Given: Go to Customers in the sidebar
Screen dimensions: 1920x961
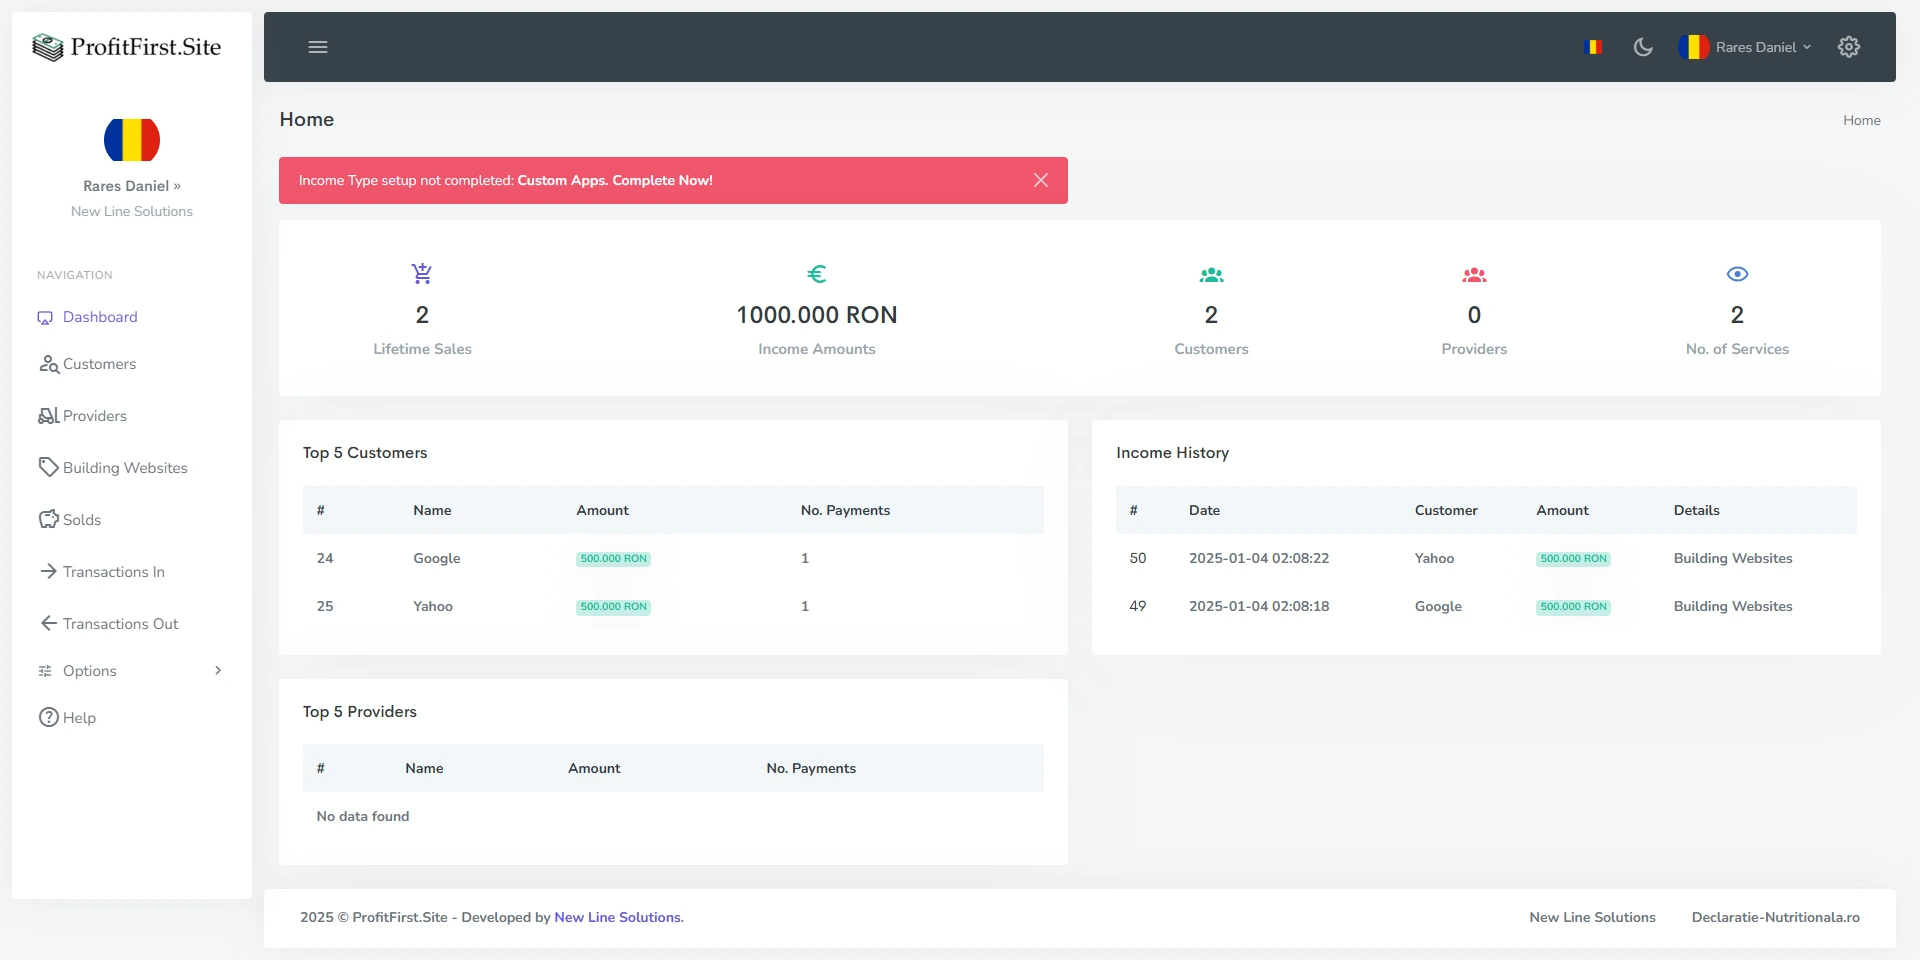Looking at the screenshot, I should (x=99, y=364).
